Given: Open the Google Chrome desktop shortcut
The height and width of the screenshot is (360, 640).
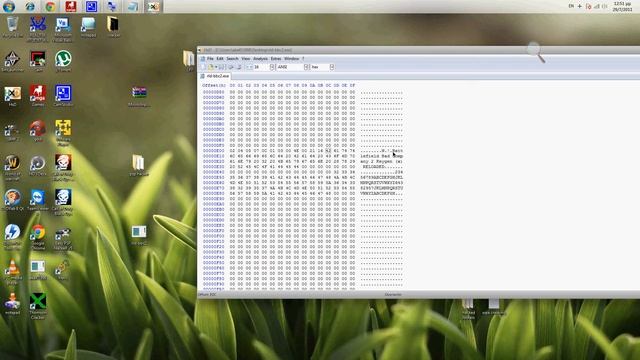Looking at the screenshot, I should coord(38,237).
